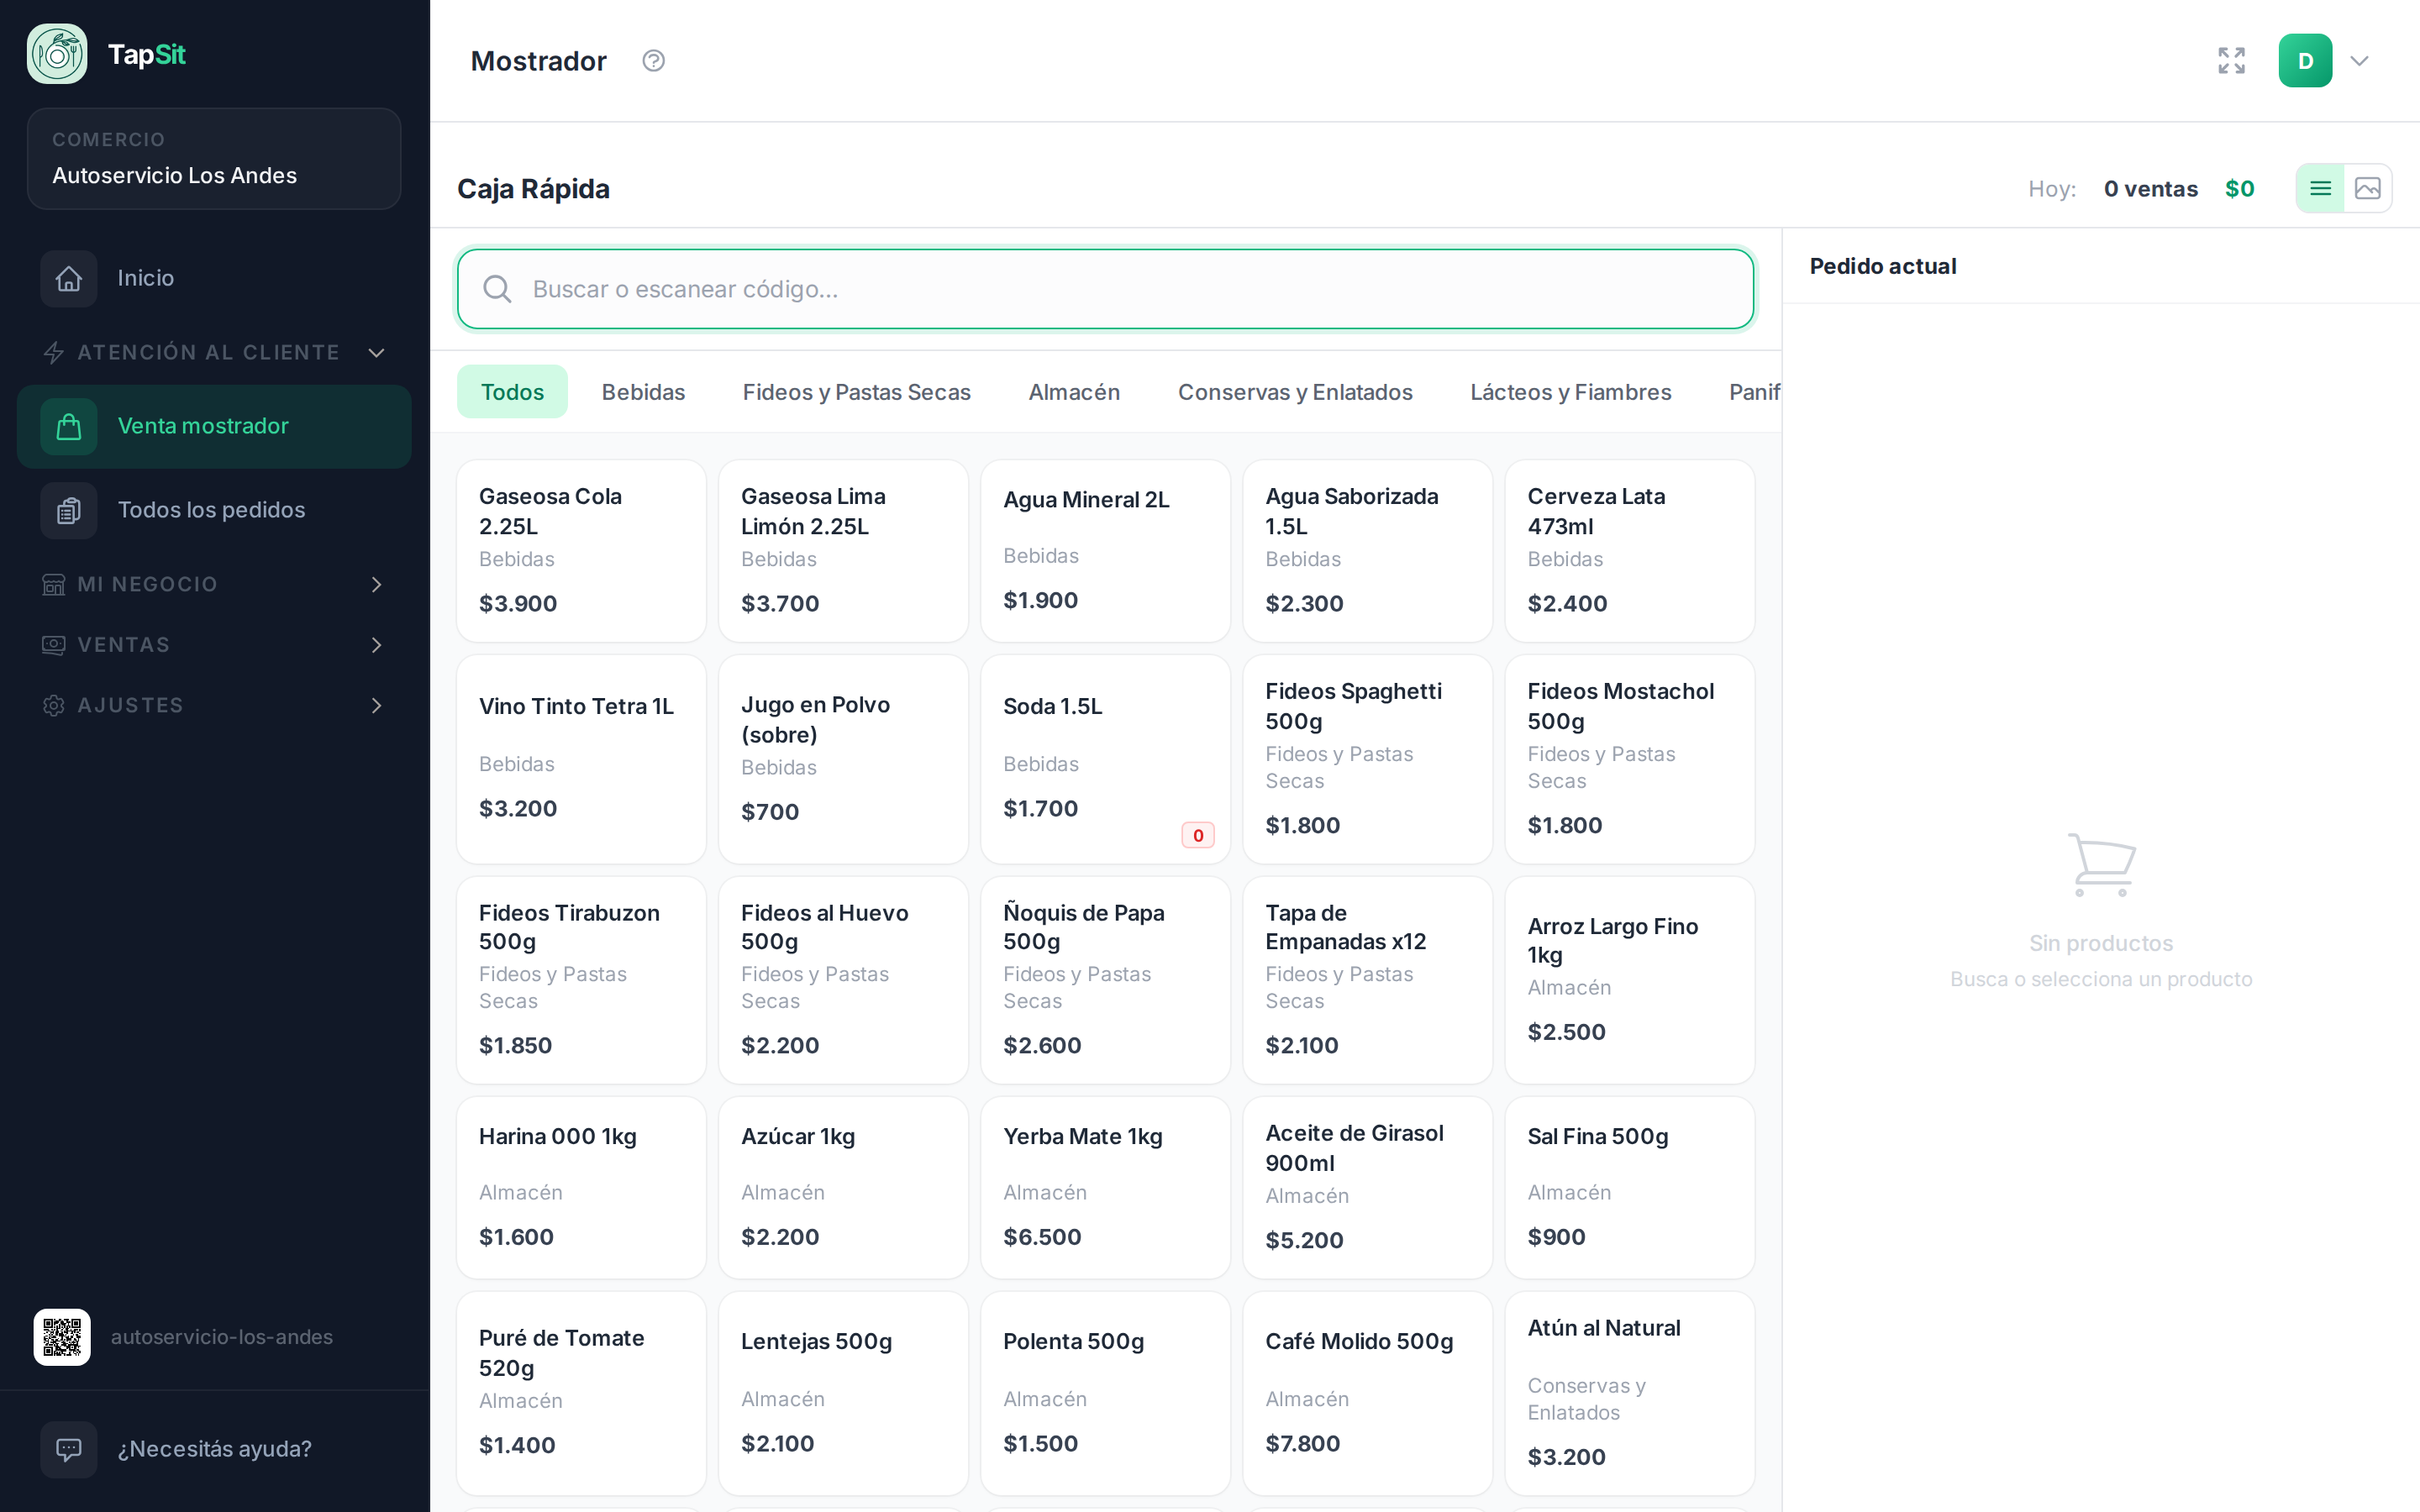Add Aceite de Girasol 900ml
This screenshot has width=2420, height=1512.
pos(1367,1188)
